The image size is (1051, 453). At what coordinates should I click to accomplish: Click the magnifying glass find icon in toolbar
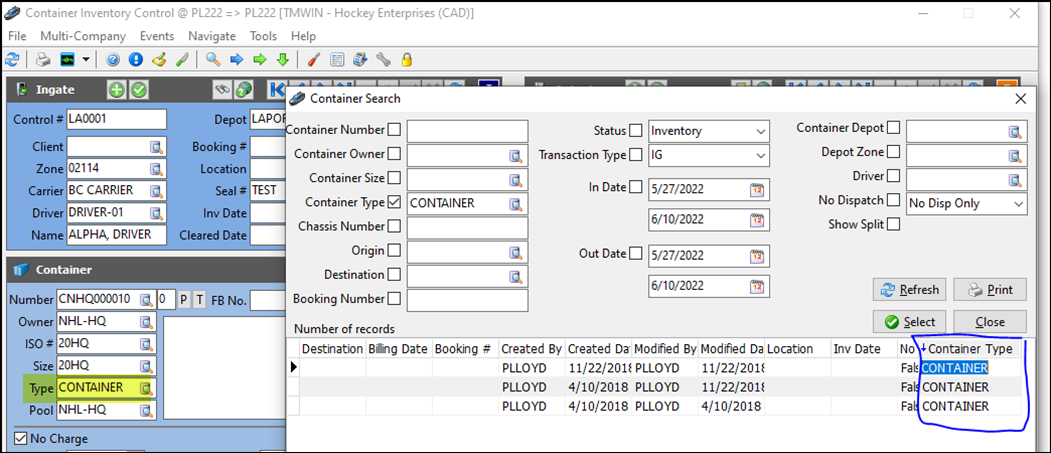coord(213,60)
